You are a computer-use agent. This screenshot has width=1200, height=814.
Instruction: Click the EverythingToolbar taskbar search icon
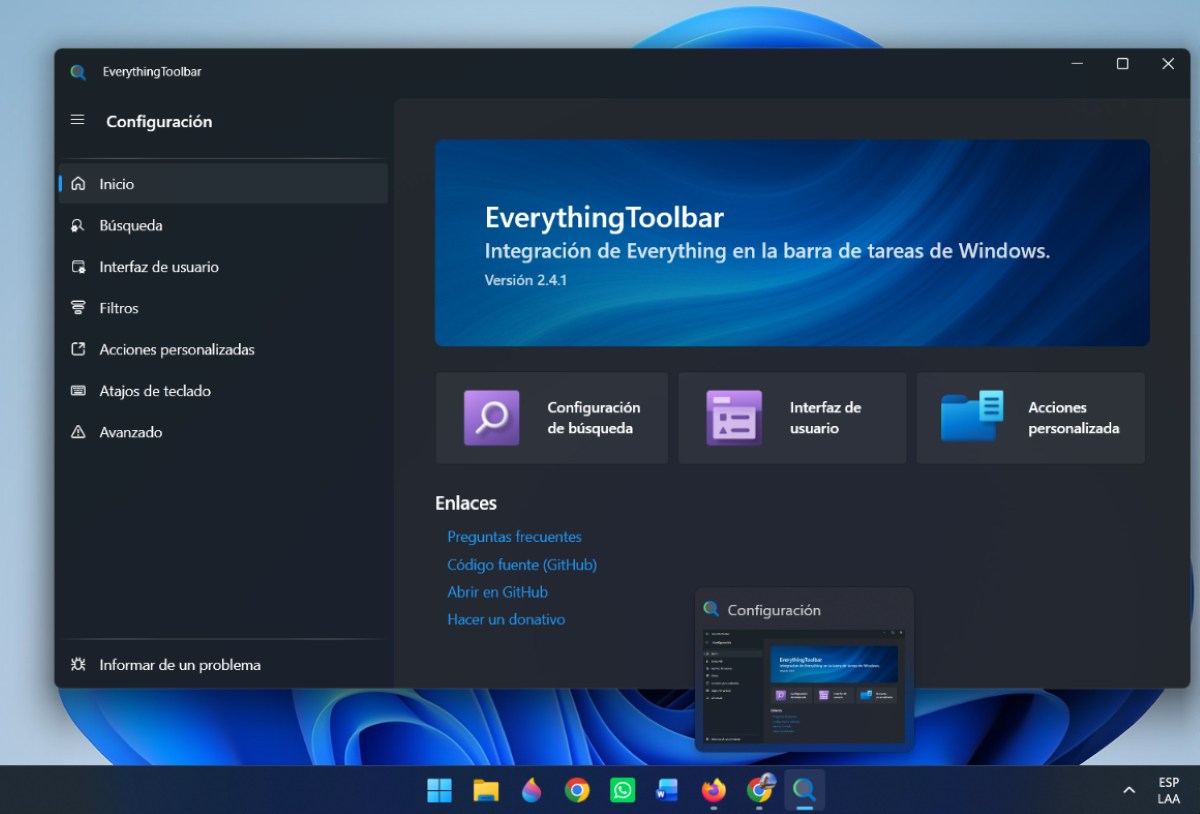click(x=805, y=790)
